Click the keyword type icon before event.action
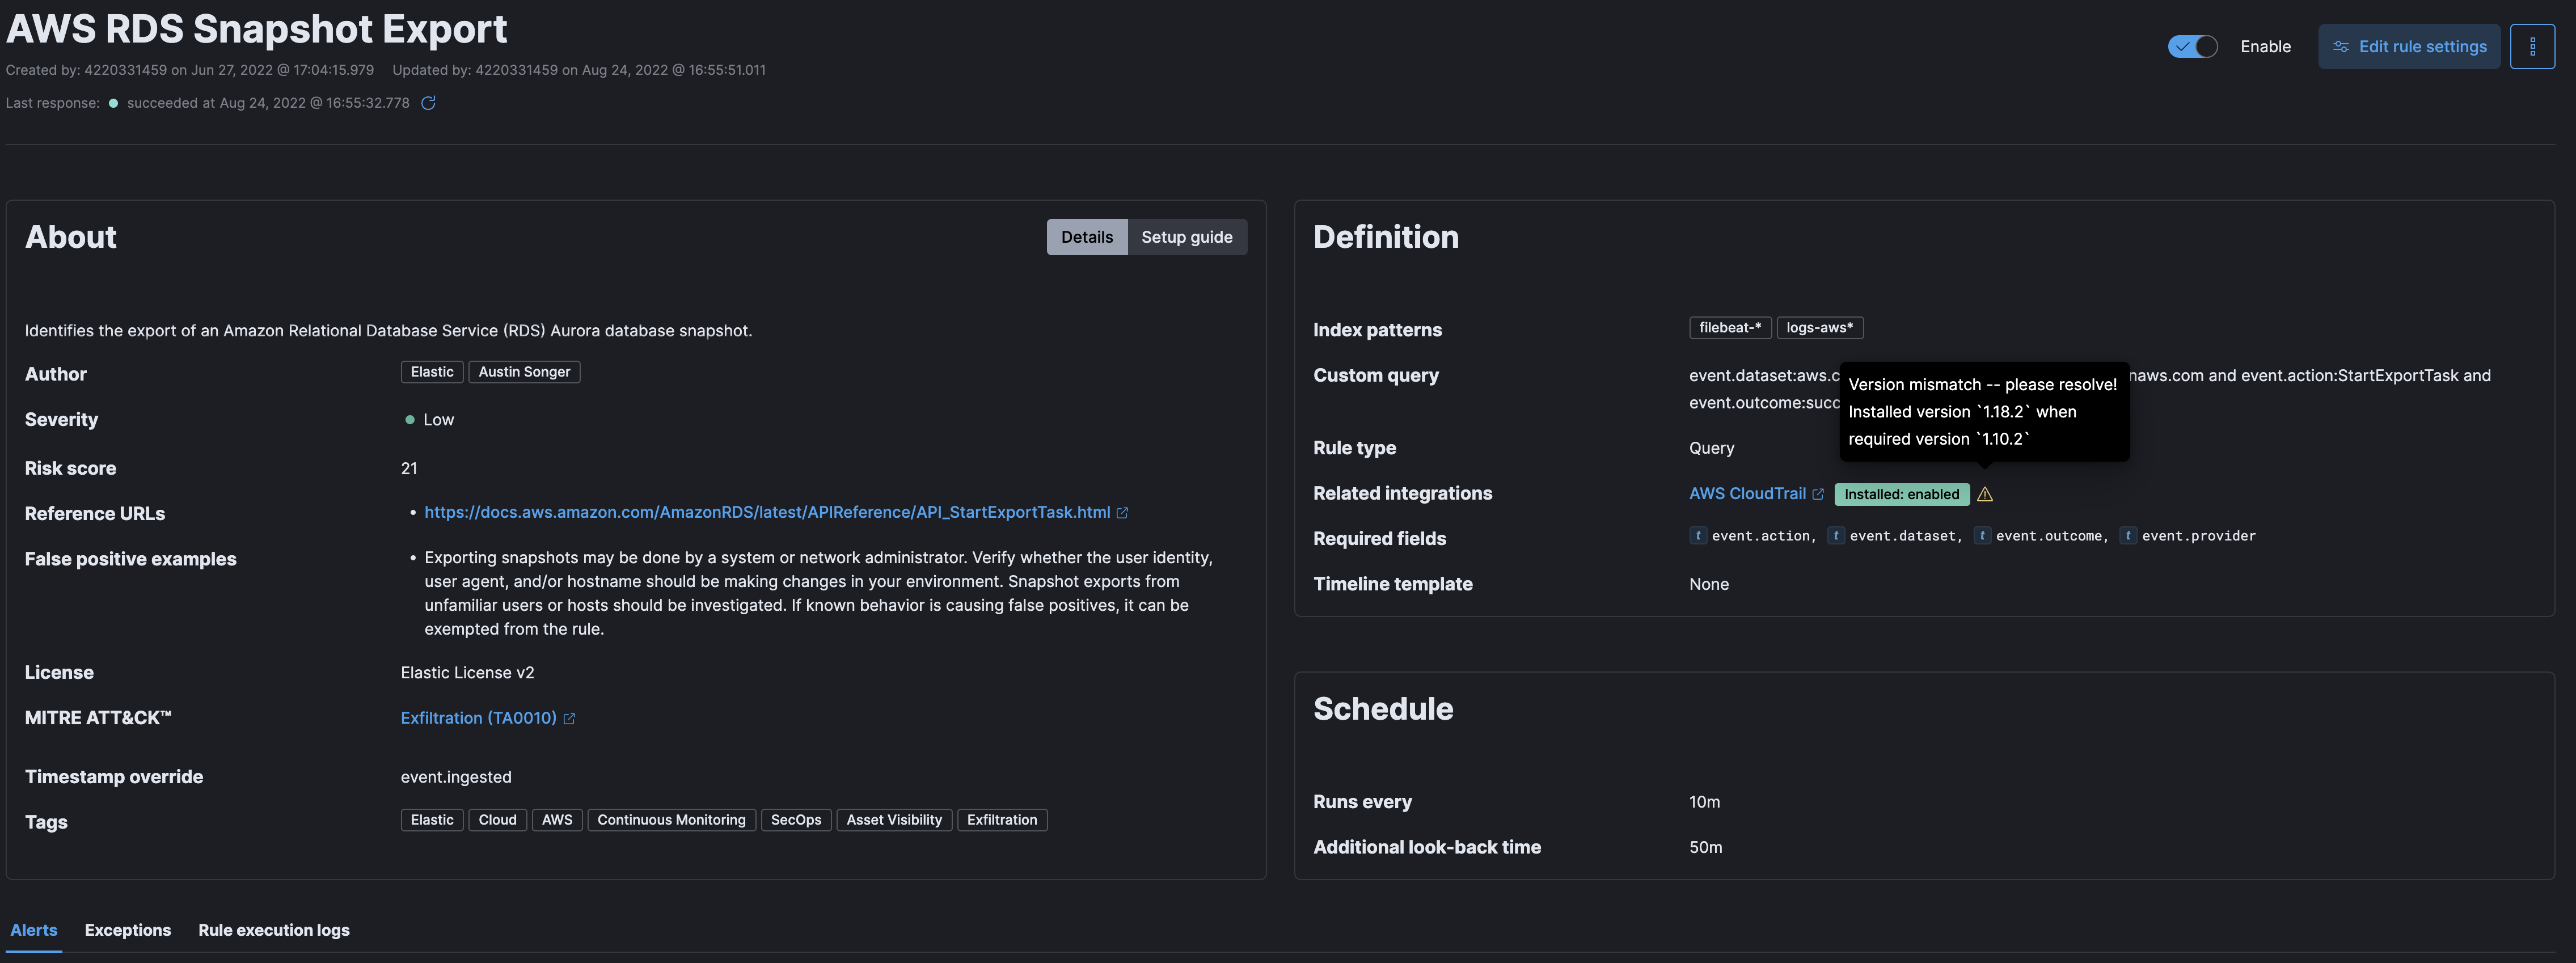 (x=1699, y=535)
